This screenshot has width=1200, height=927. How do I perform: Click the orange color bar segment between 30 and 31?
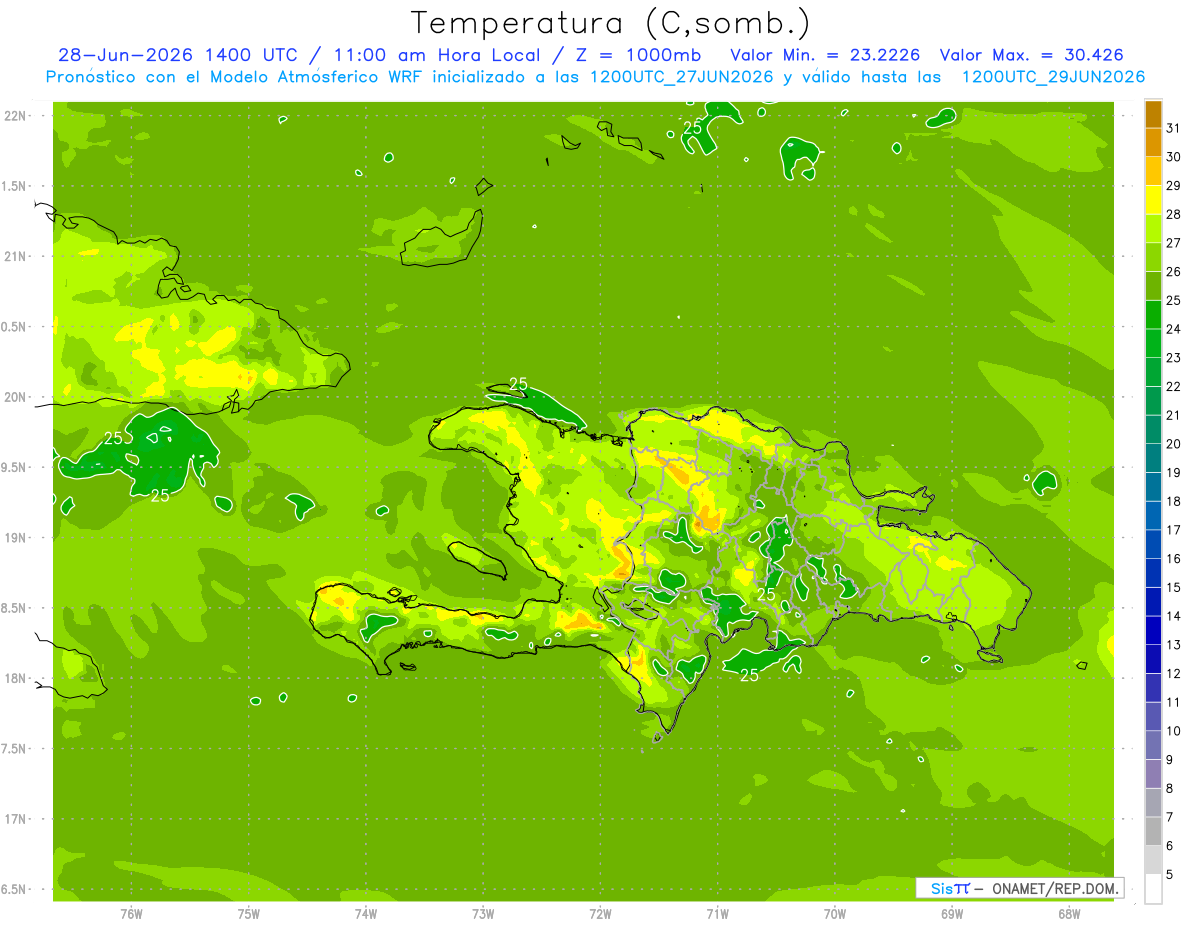click(1153, 143)
